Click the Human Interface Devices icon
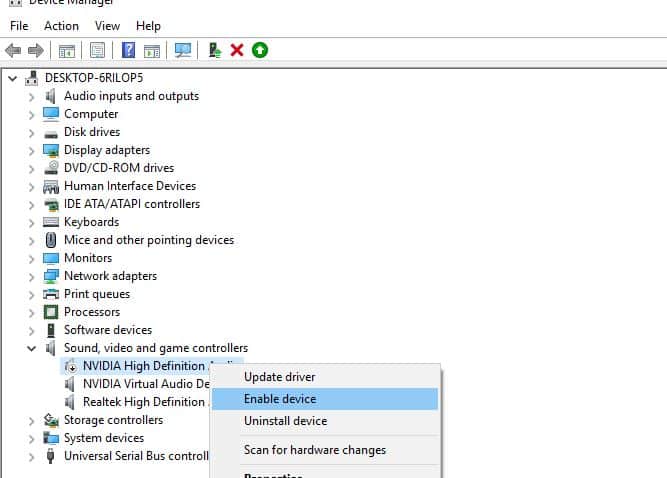This screenshot has width=667, height=478. point(51,186)
